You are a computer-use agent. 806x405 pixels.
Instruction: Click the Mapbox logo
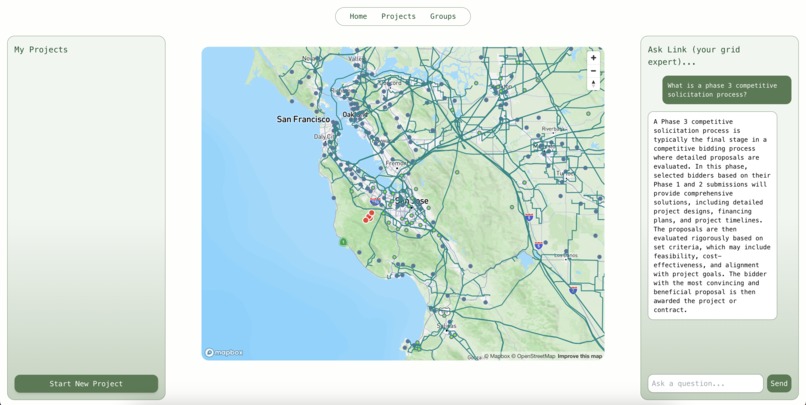(x=224, y=353)
